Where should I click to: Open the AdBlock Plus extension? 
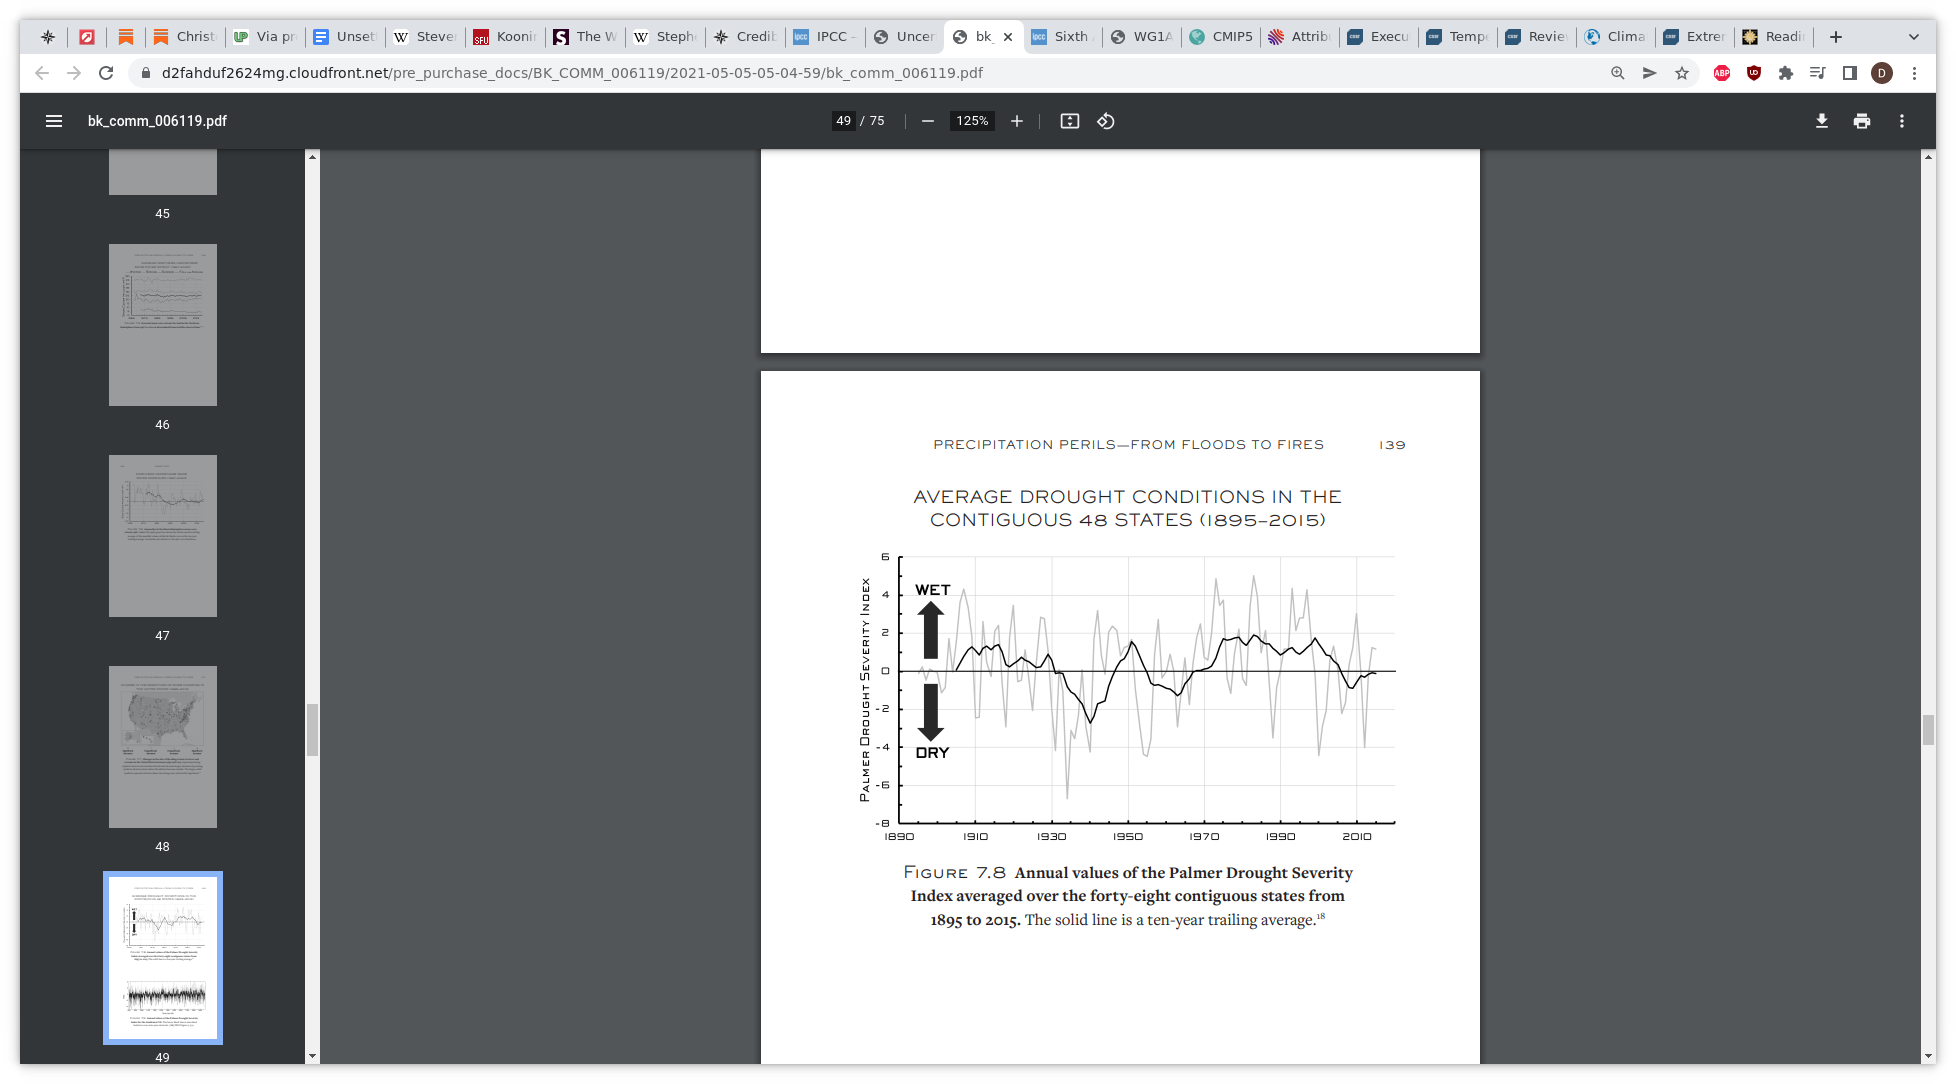[1722, 73]
